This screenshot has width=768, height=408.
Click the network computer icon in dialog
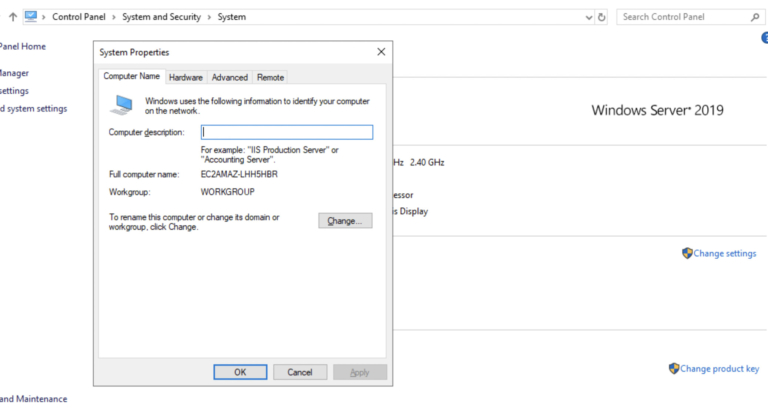[x=122, y=104]
